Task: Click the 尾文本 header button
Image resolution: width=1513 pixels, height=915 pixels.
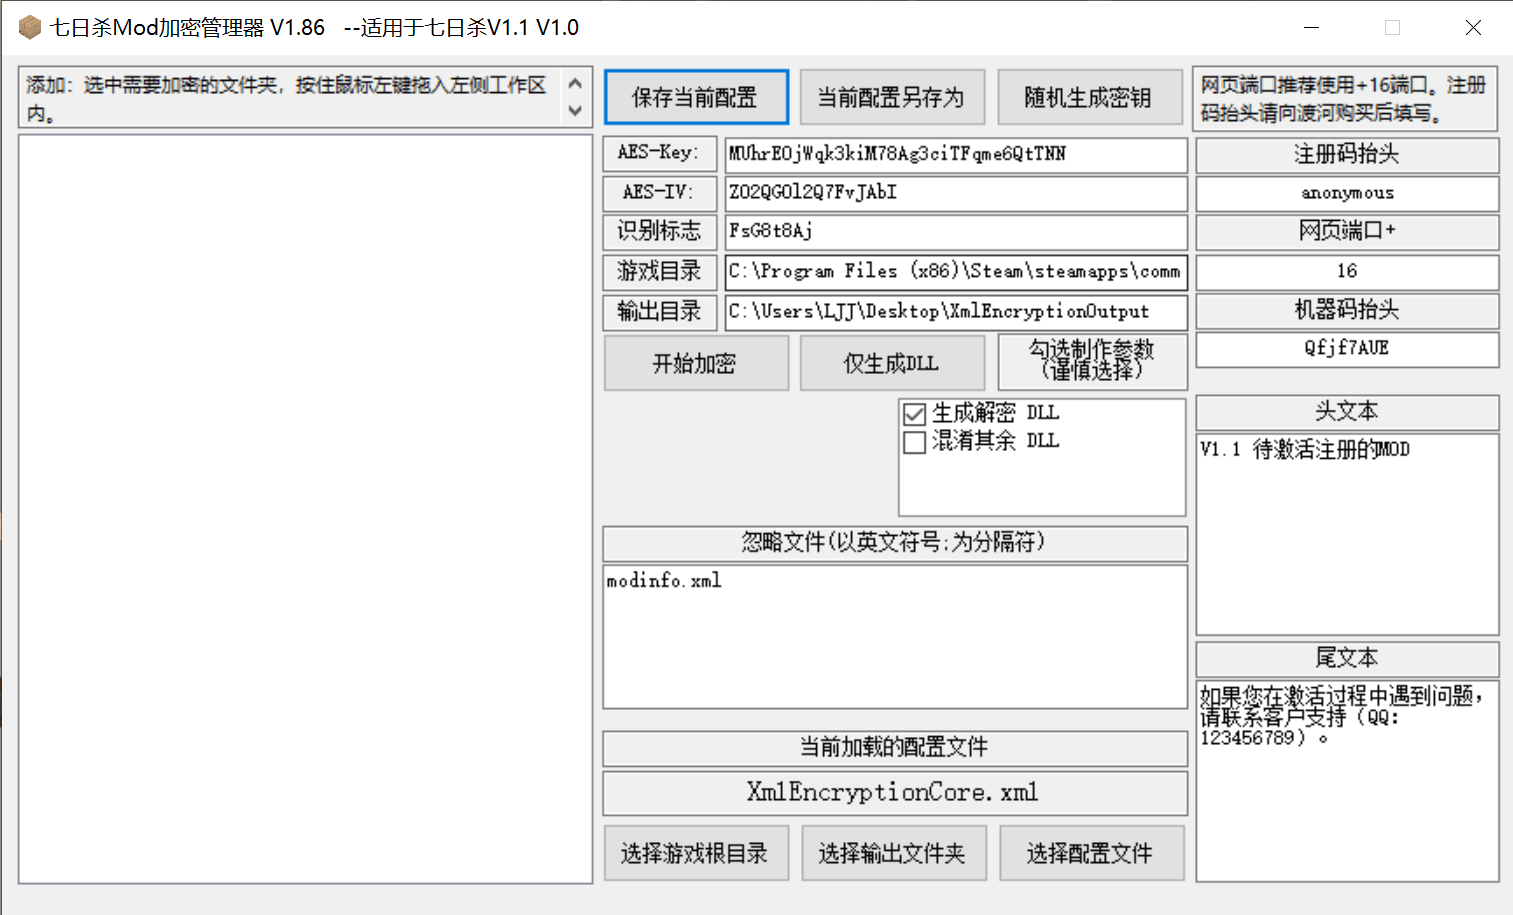Action: 1347,658
